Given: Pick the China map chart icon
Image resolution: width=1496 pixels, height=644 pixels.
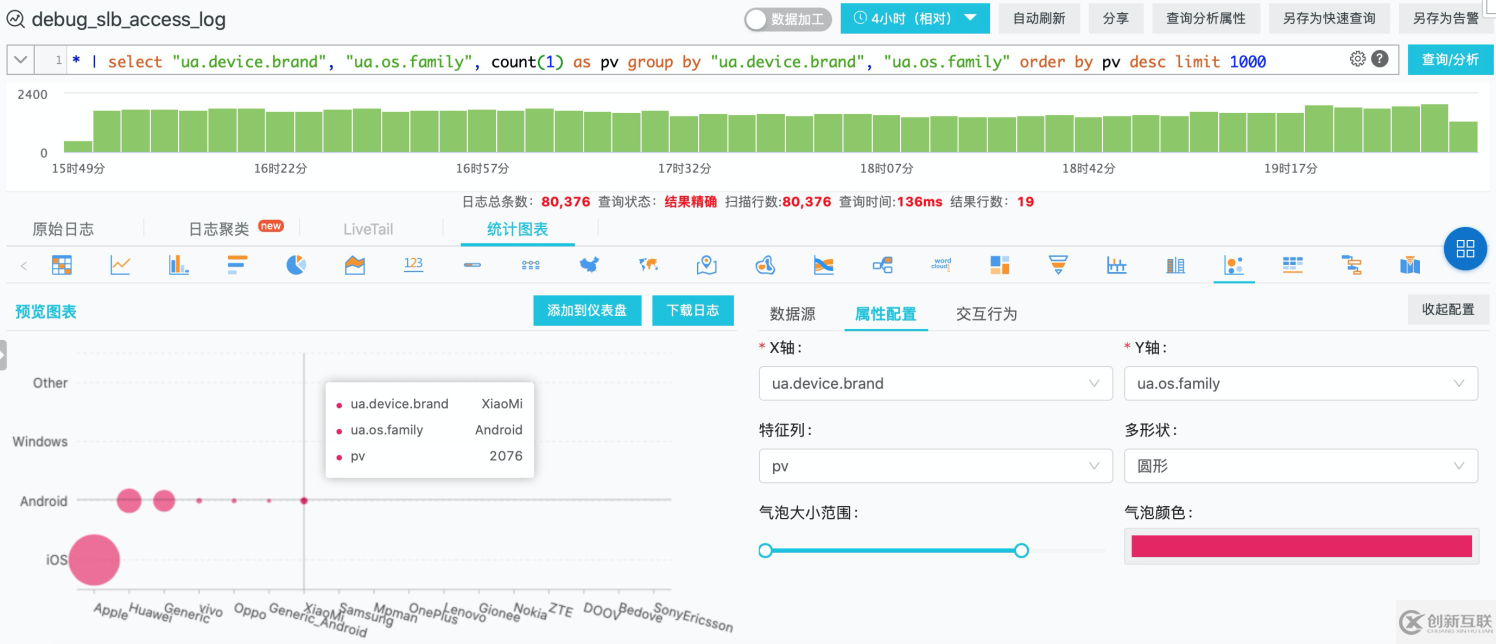Looking at the screenshot, I should pyautogui.click(x=590, y=264).
